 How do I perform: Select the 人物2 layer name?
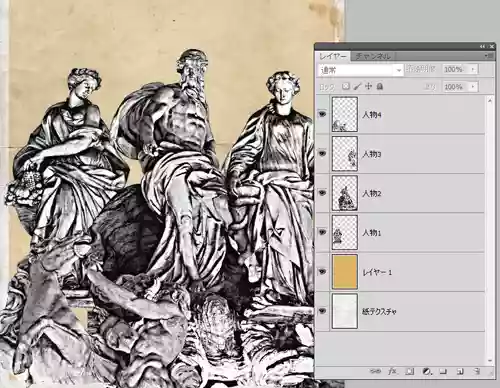point(372,193)
